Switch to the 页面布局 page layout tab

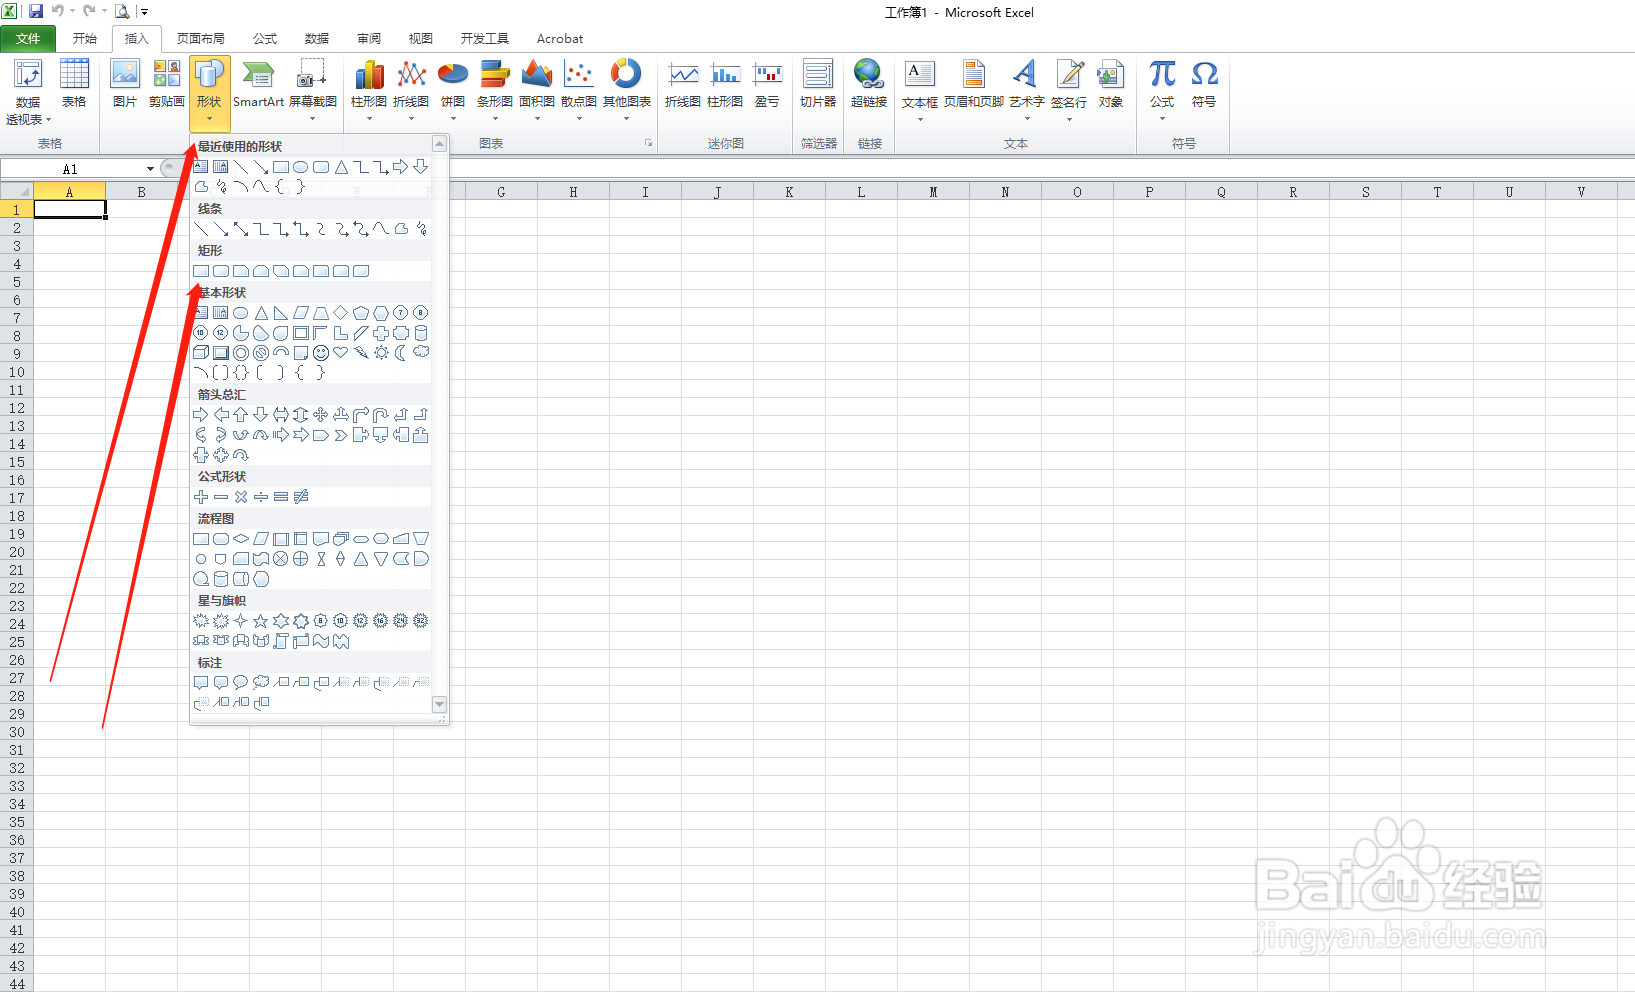point(201,38)
